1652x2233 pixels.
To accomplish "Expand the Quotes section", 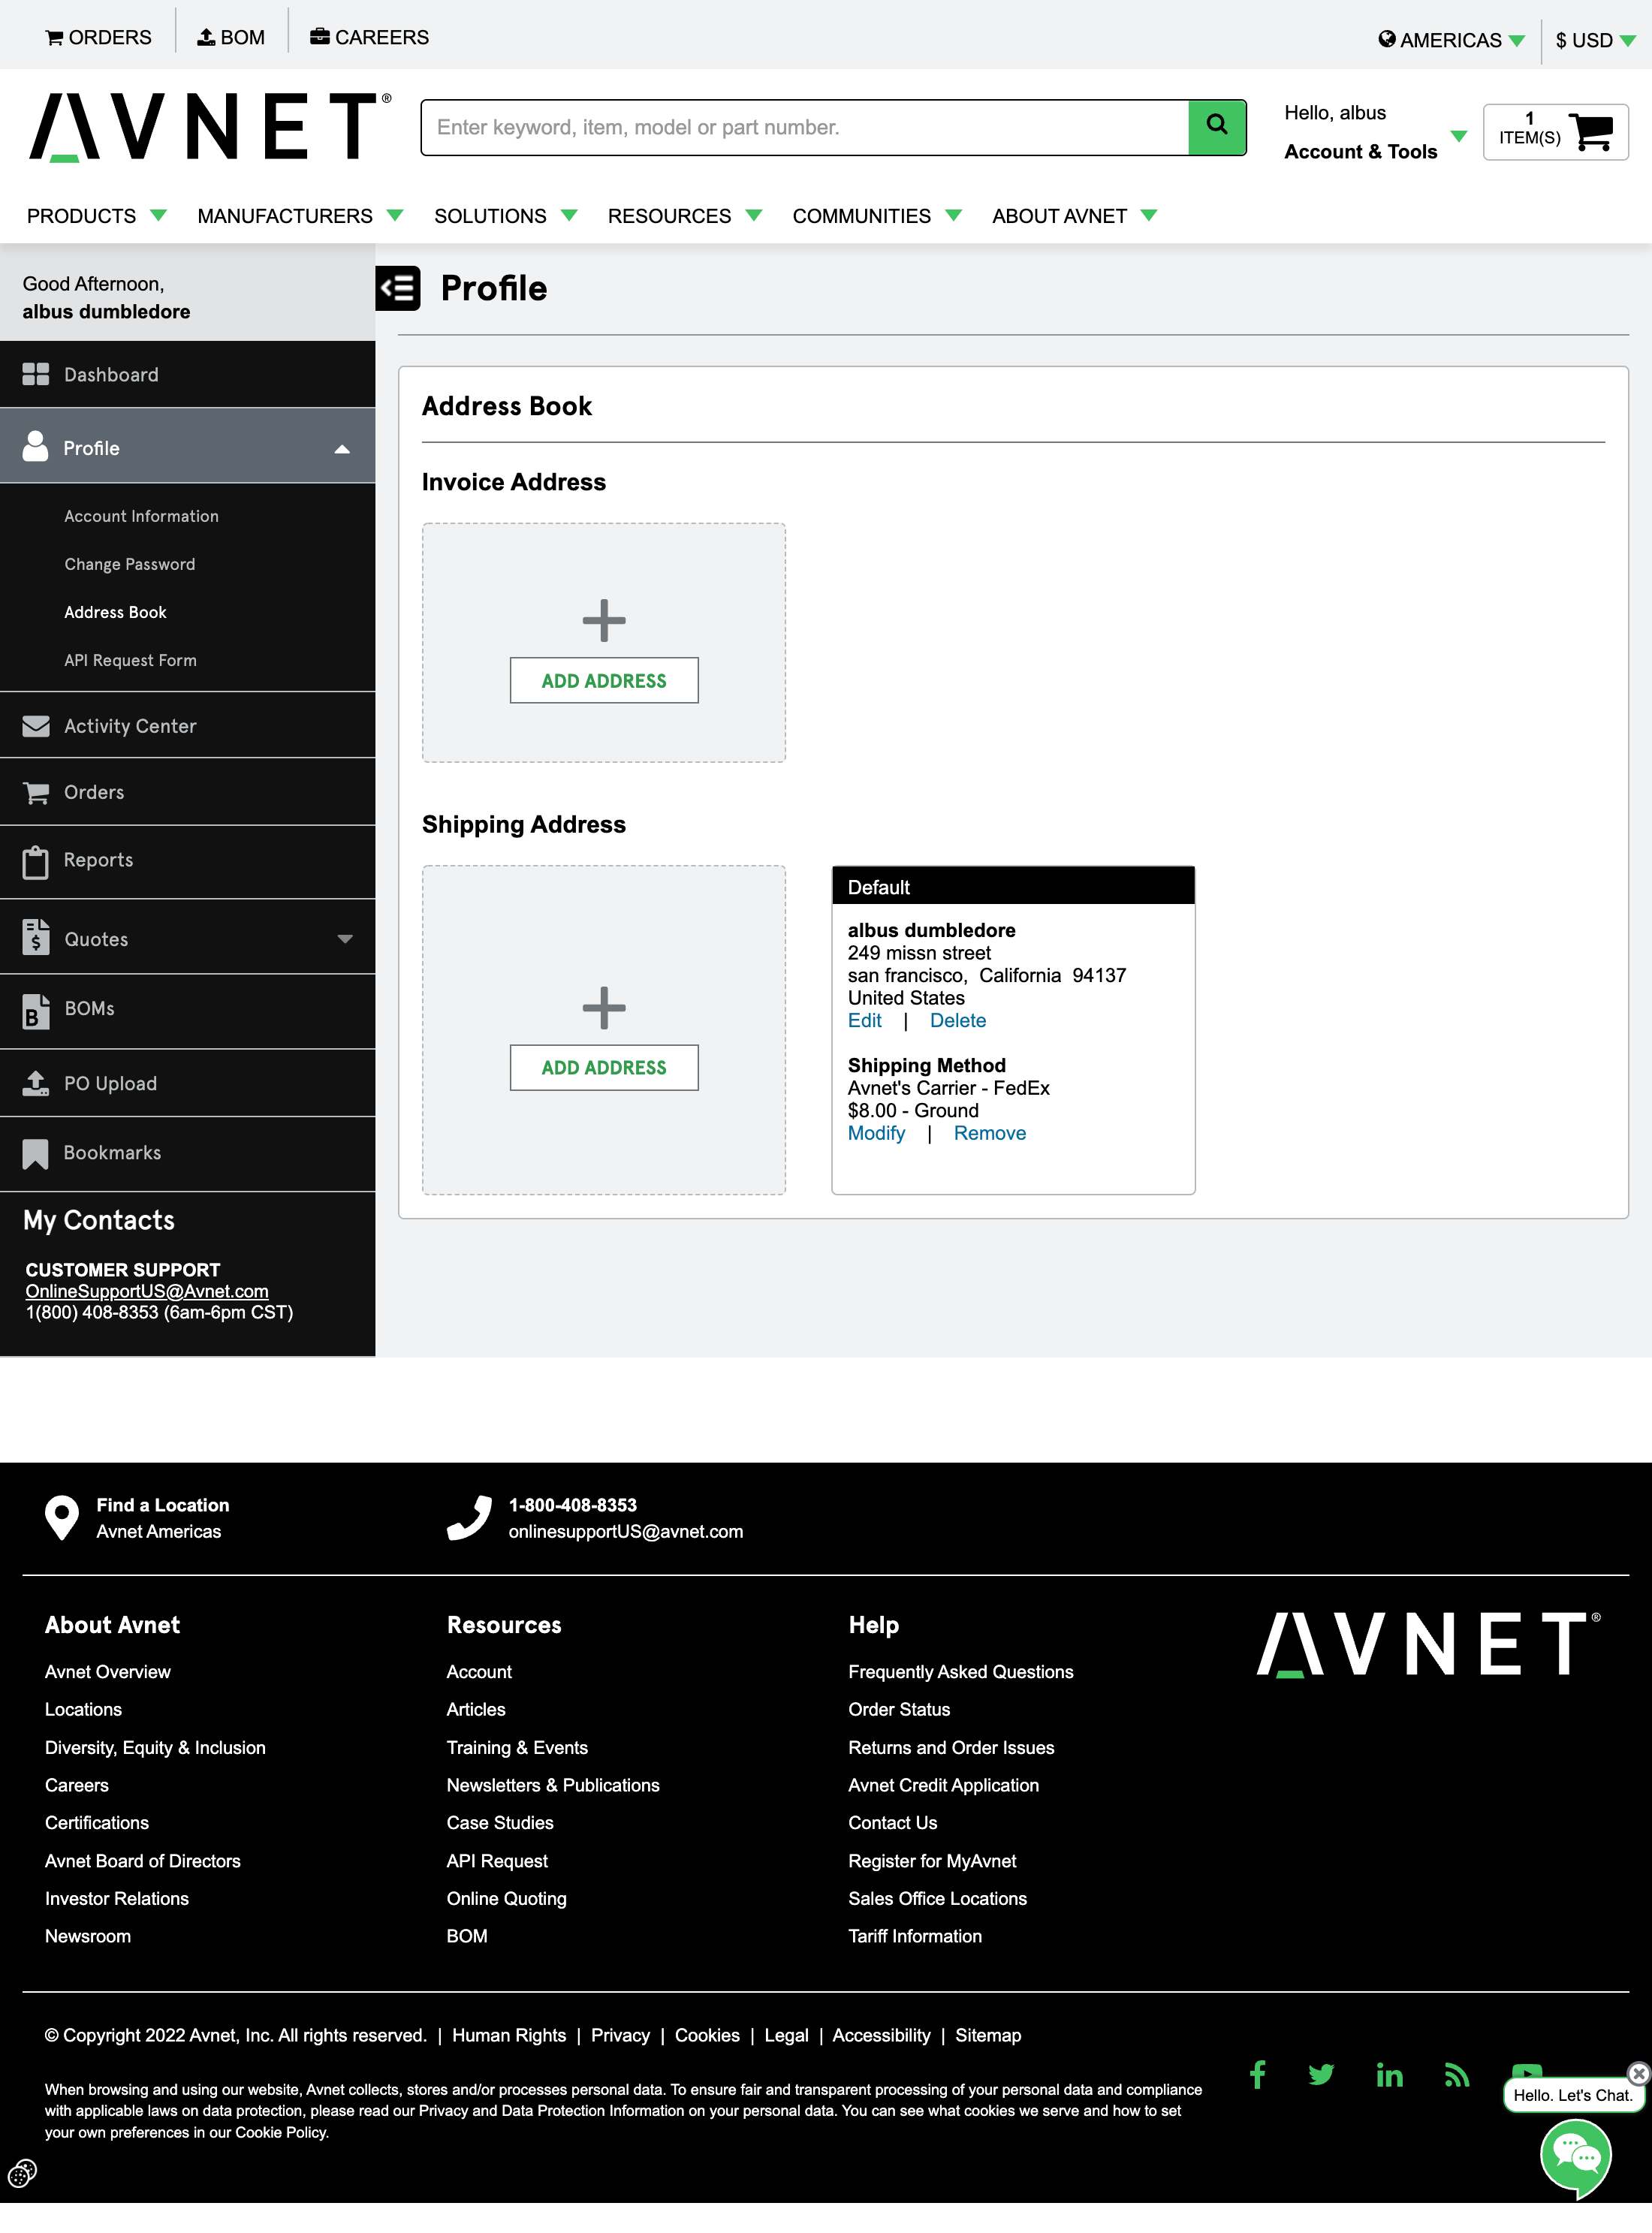I will pos(344,938).
